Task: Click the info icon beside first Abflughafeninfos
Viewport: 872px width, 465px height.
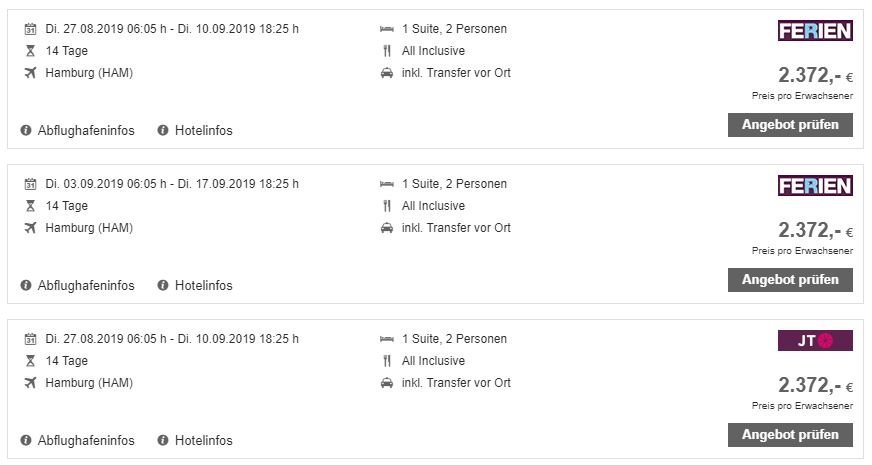Action: point(26,130)
